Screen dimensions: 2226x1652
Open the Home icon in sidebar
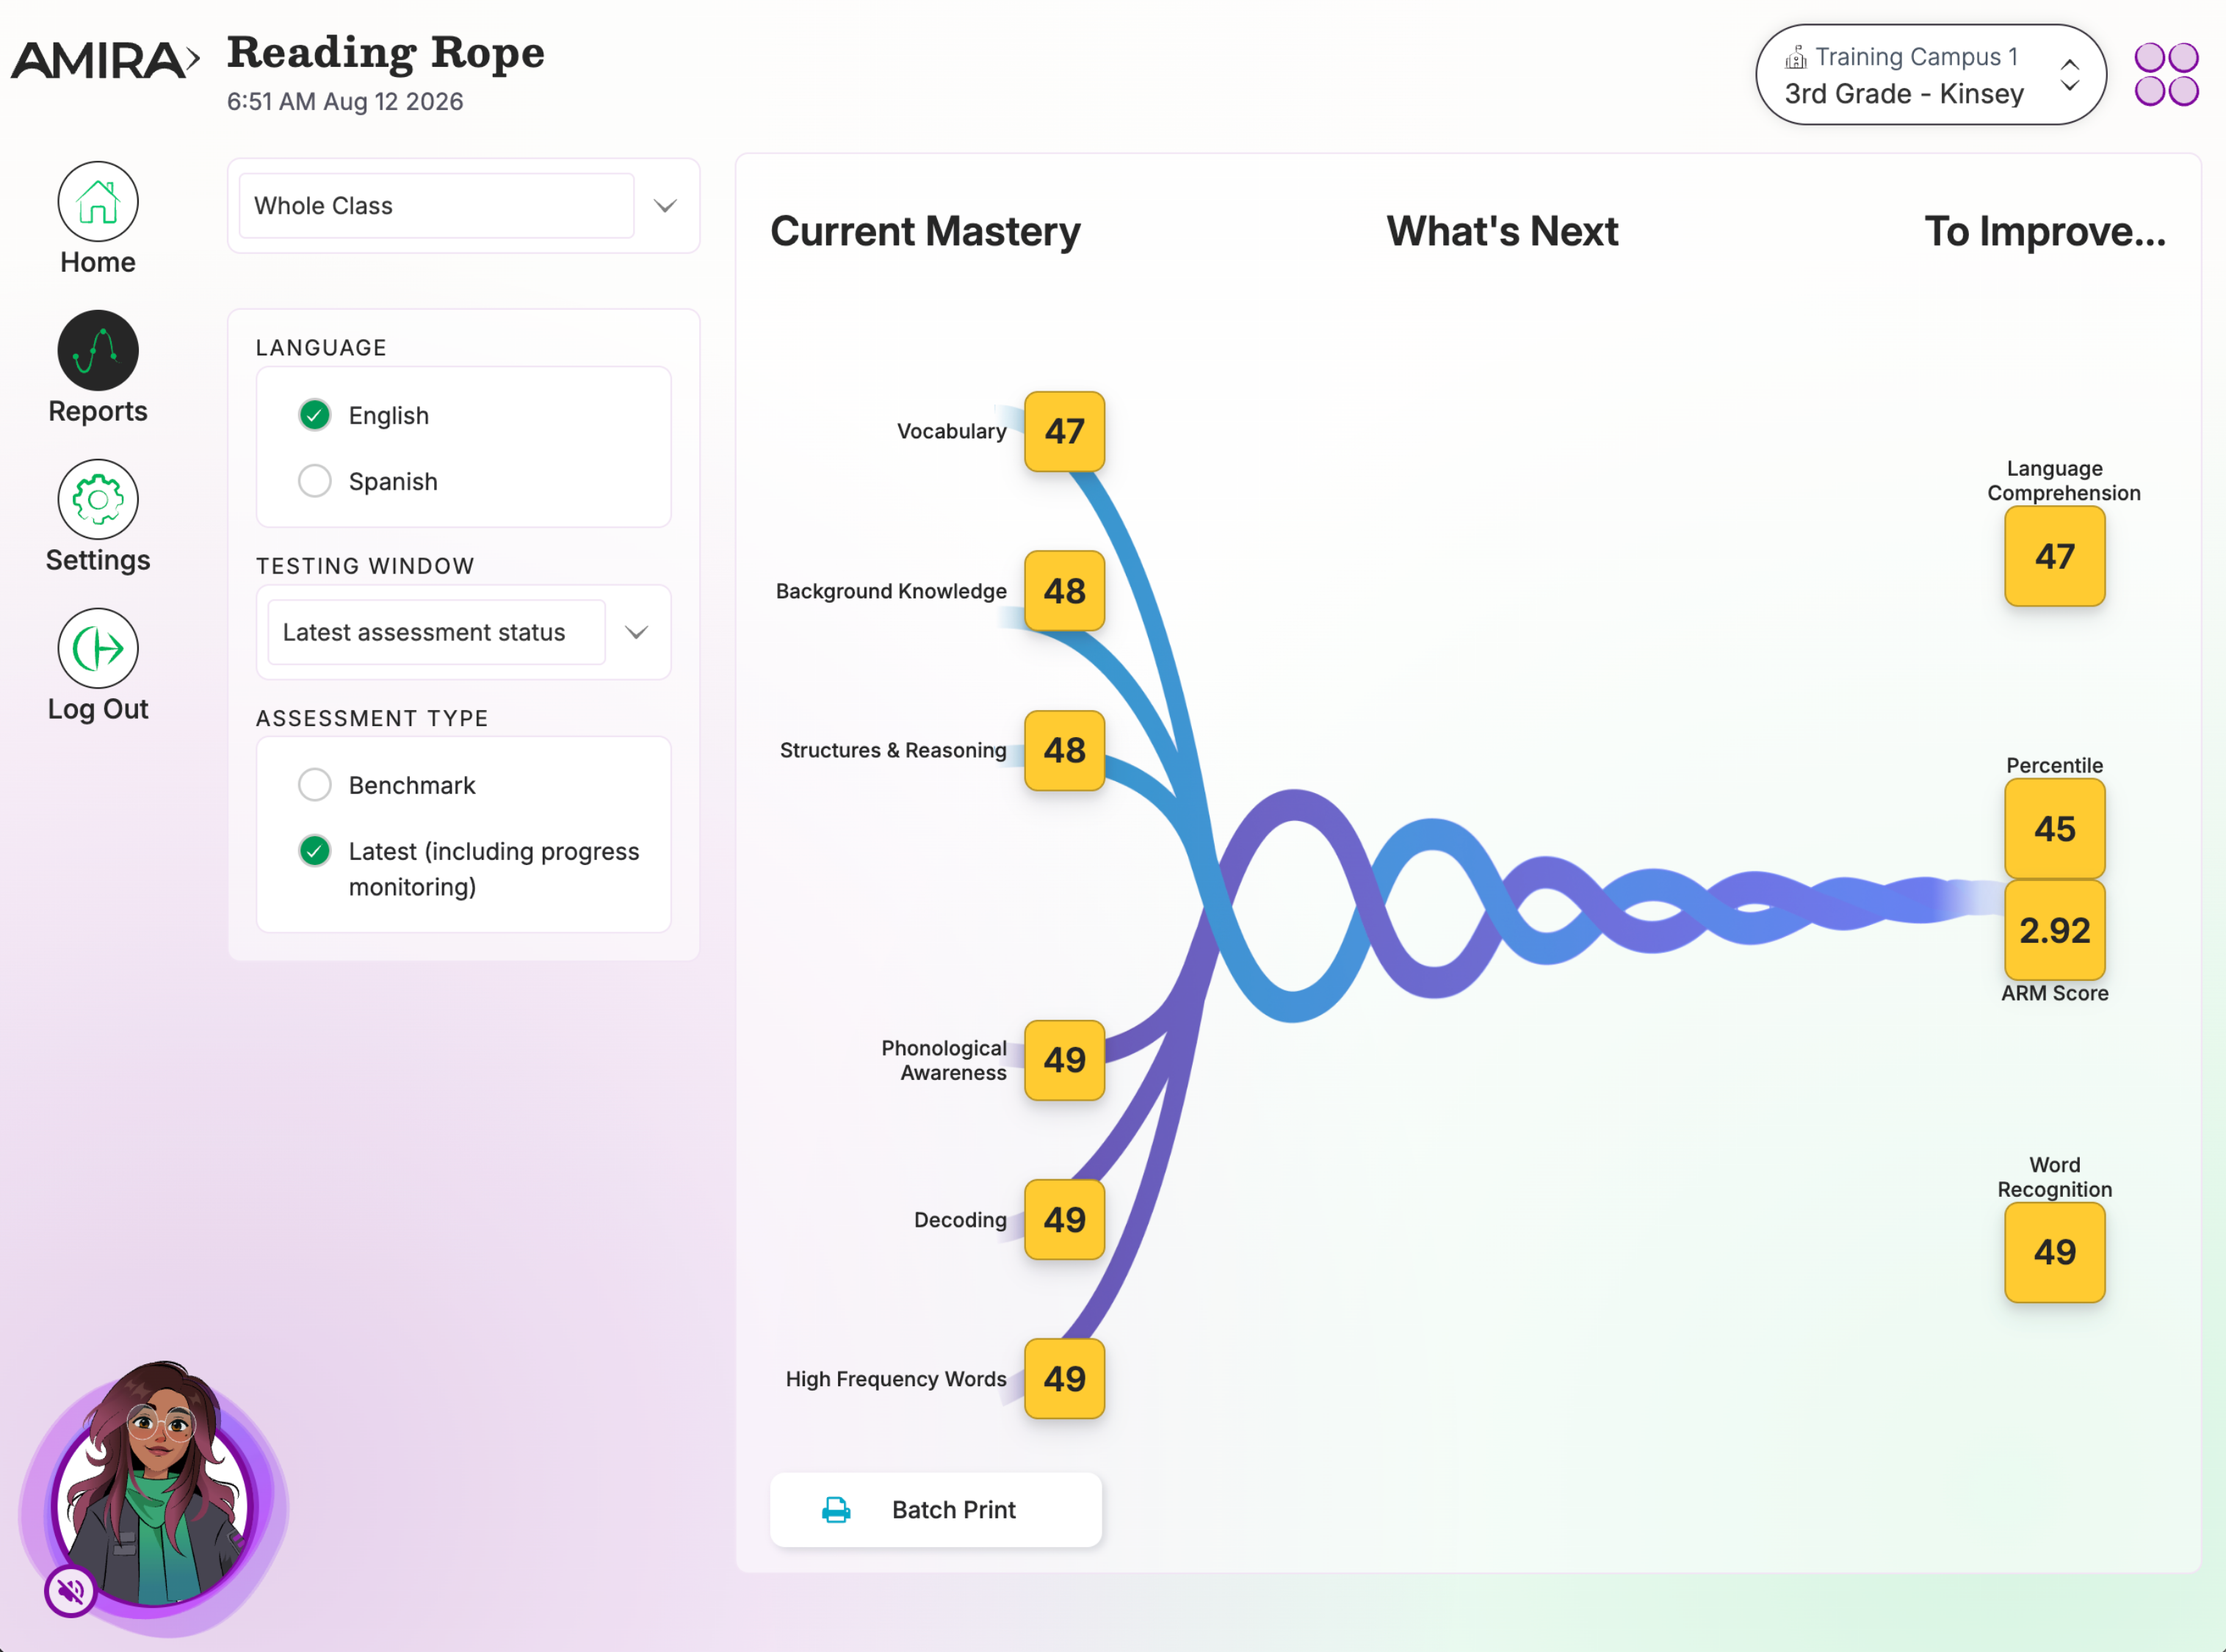[x=98, y=201]
